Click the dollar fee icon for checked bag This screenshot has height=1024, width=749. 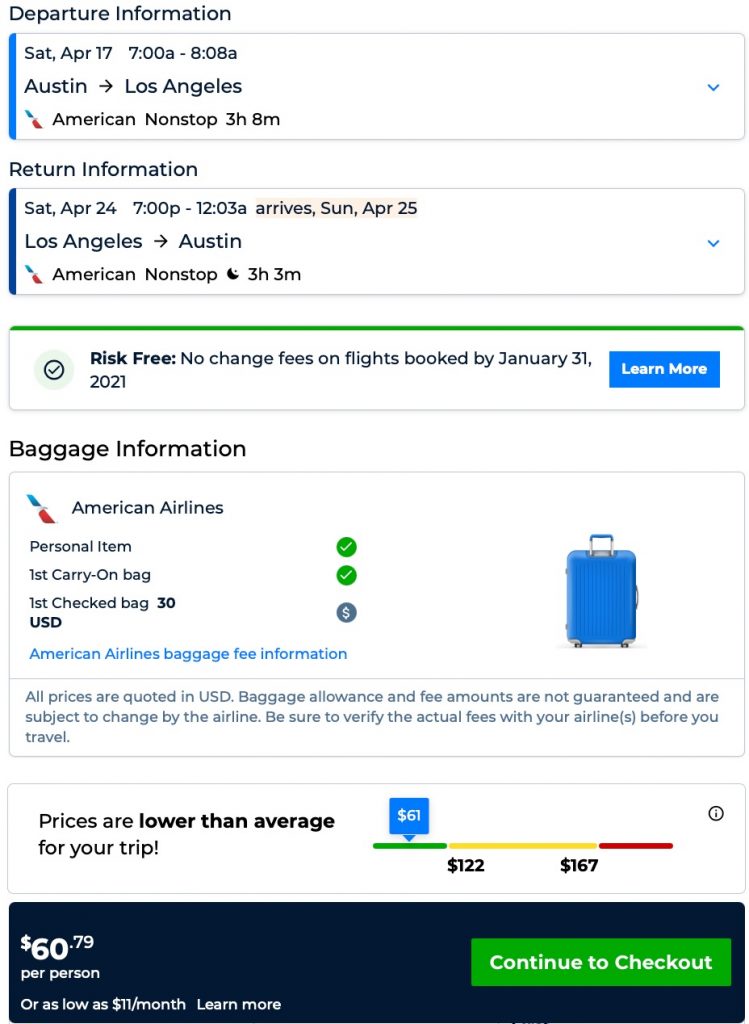(x=346, y=613)
